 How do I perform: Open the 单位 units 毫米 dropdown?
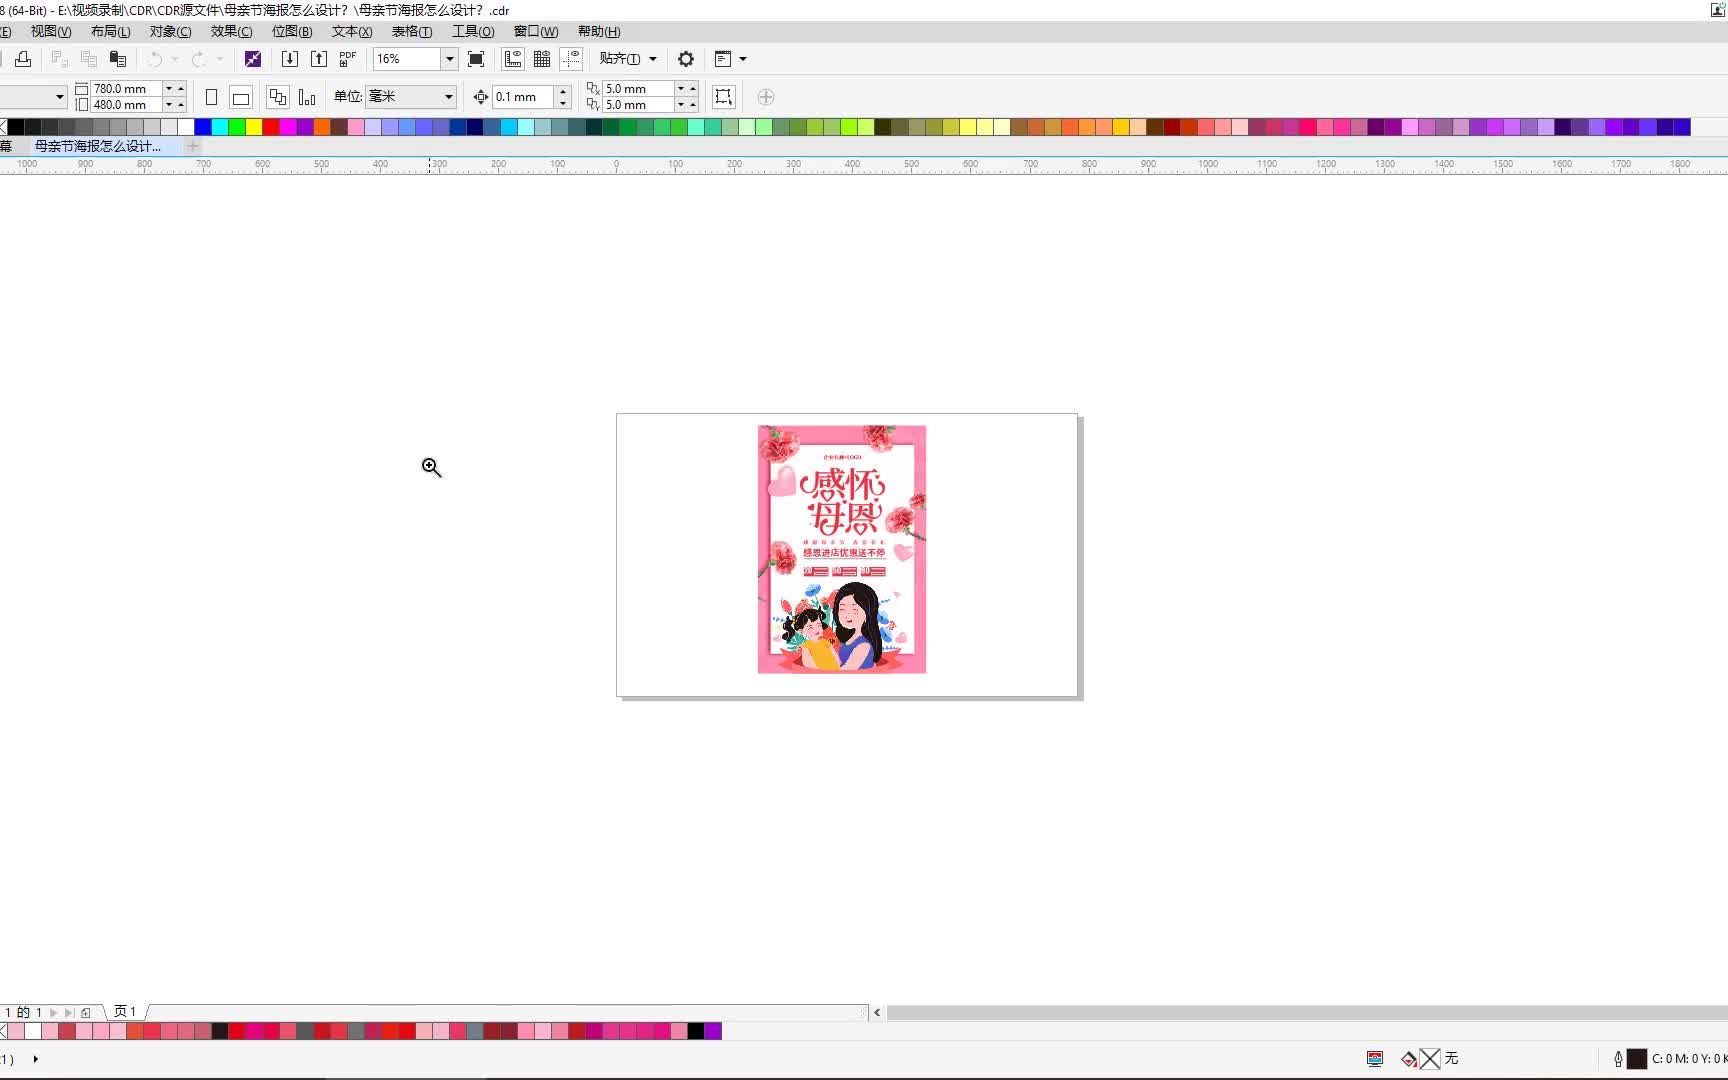[x=411, y=97]
